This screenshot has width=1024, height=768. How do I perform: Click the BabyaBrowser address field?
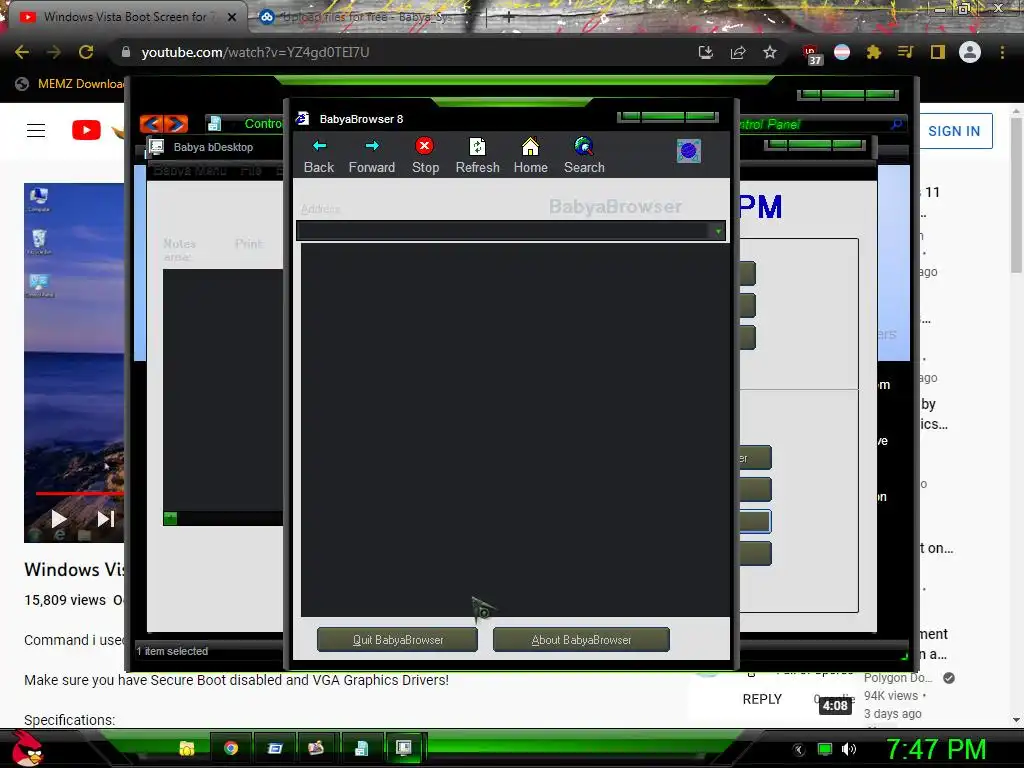coord(504,231)
